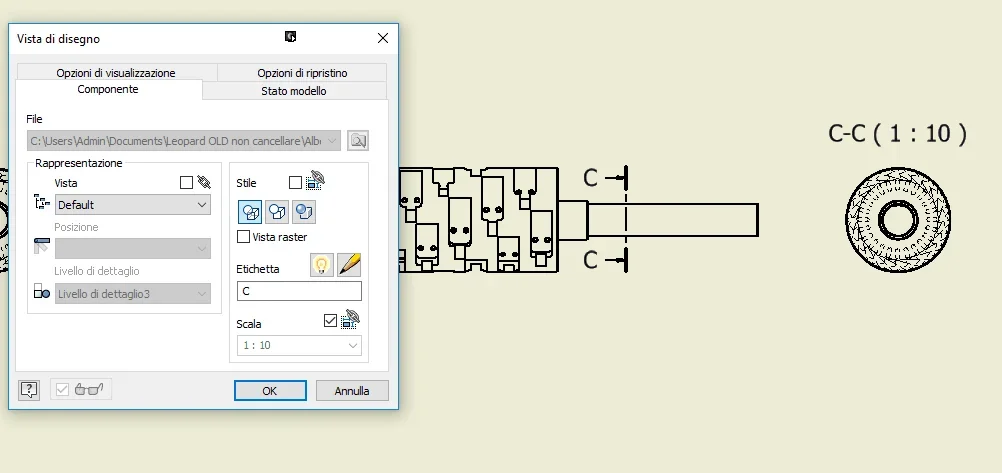Expand the Scala 1 : 10 dropdown
Viewport: 1002px width, 473px height.
point(299,345)
